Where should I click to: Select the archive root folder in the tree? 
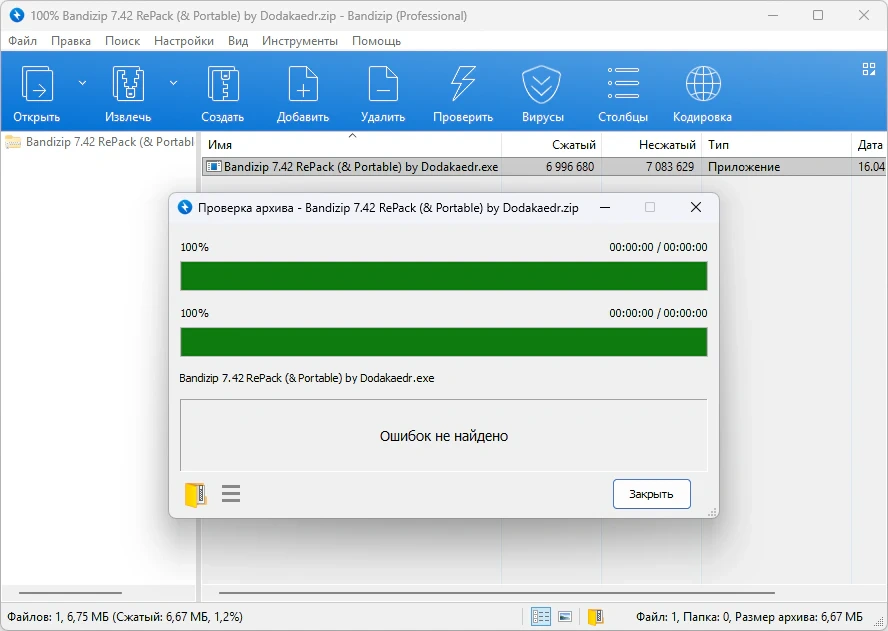(x=100, y=142)
